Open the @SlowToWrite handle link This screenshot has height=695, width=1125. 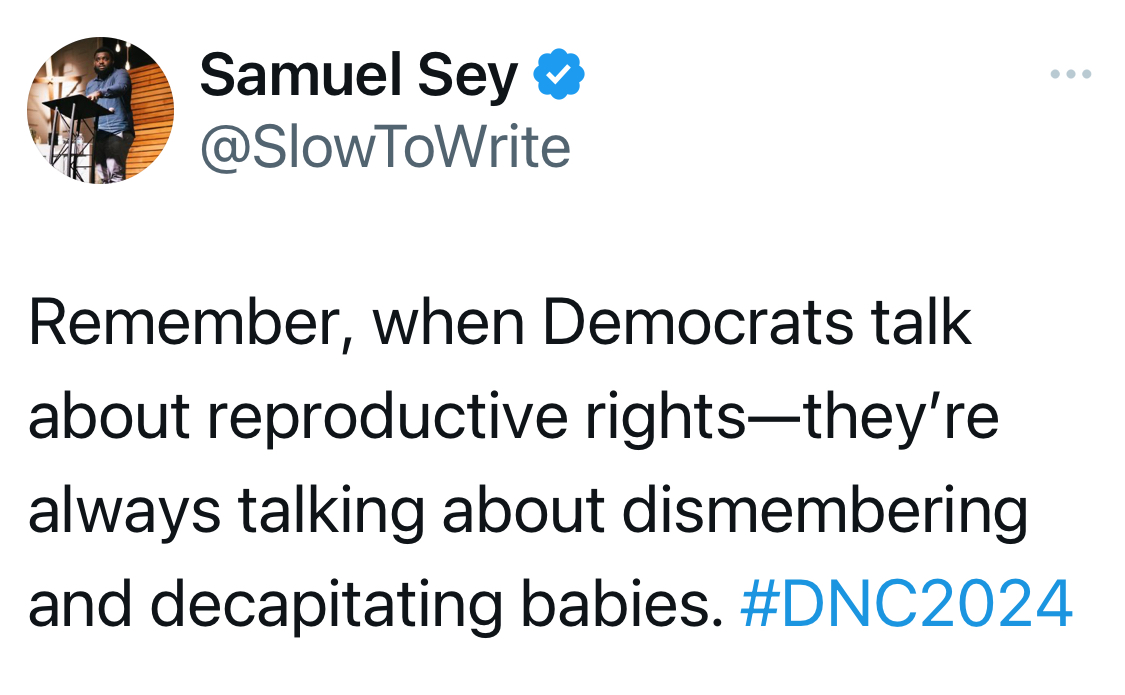click(x=385, y=148)
